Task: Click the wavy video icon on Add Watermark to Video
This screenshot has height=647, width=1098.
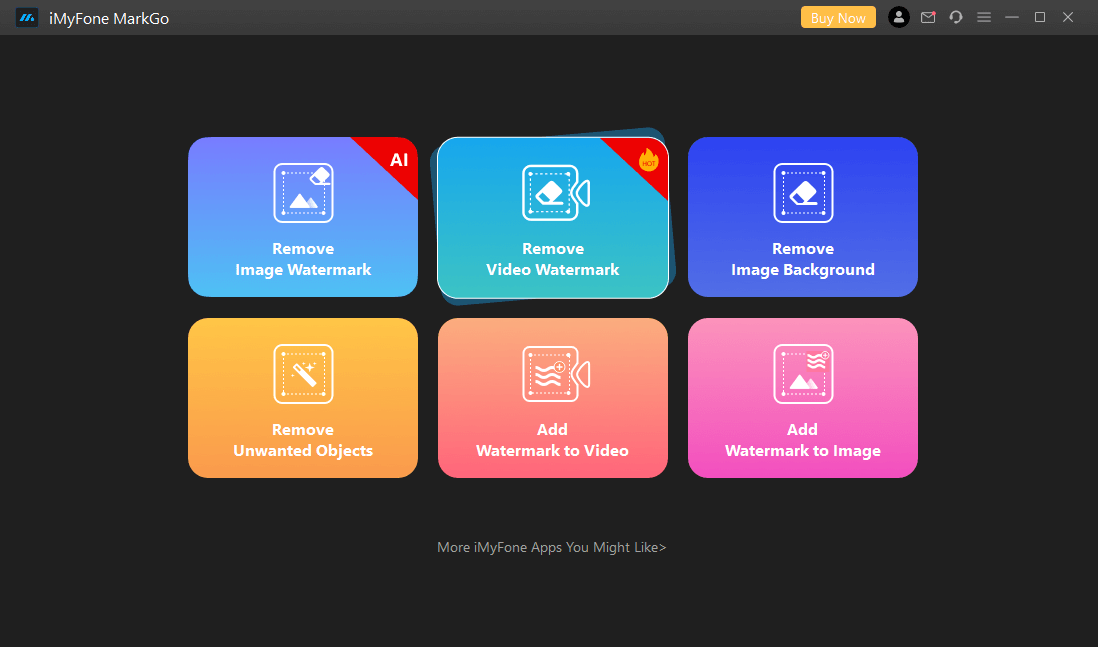Action: (556, 374)
